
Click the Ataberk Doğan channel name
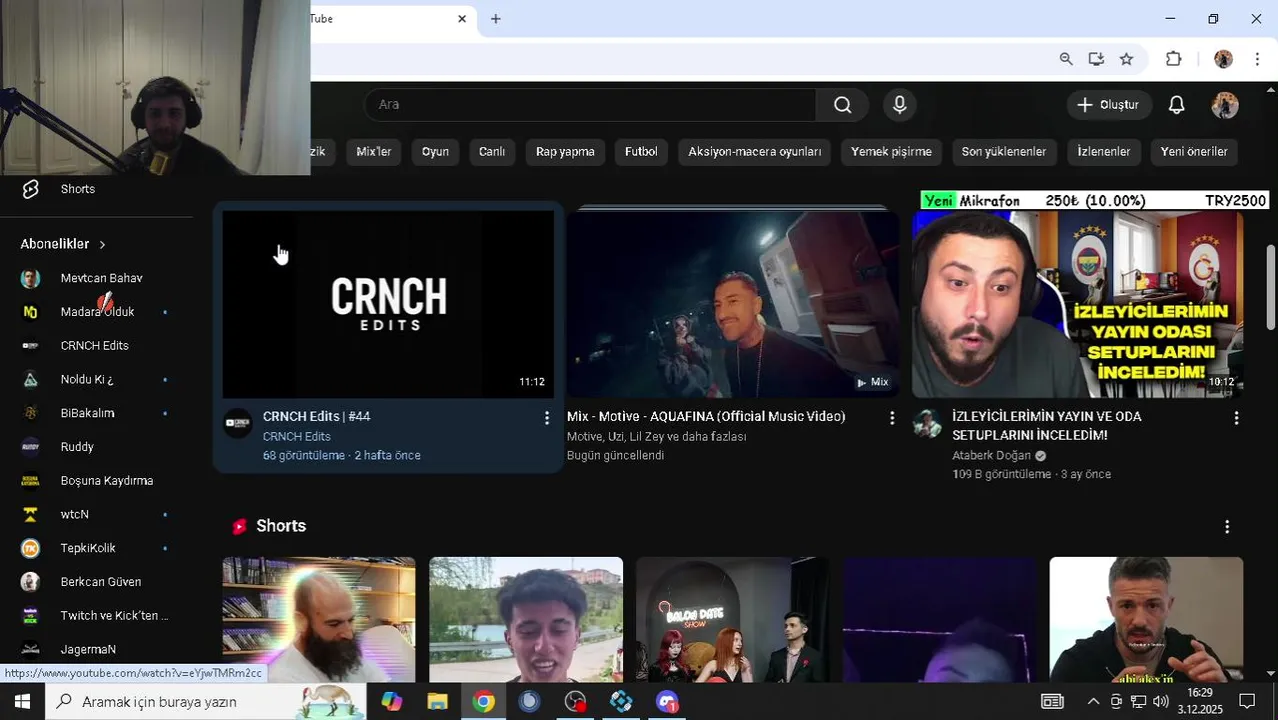(991, 456)
